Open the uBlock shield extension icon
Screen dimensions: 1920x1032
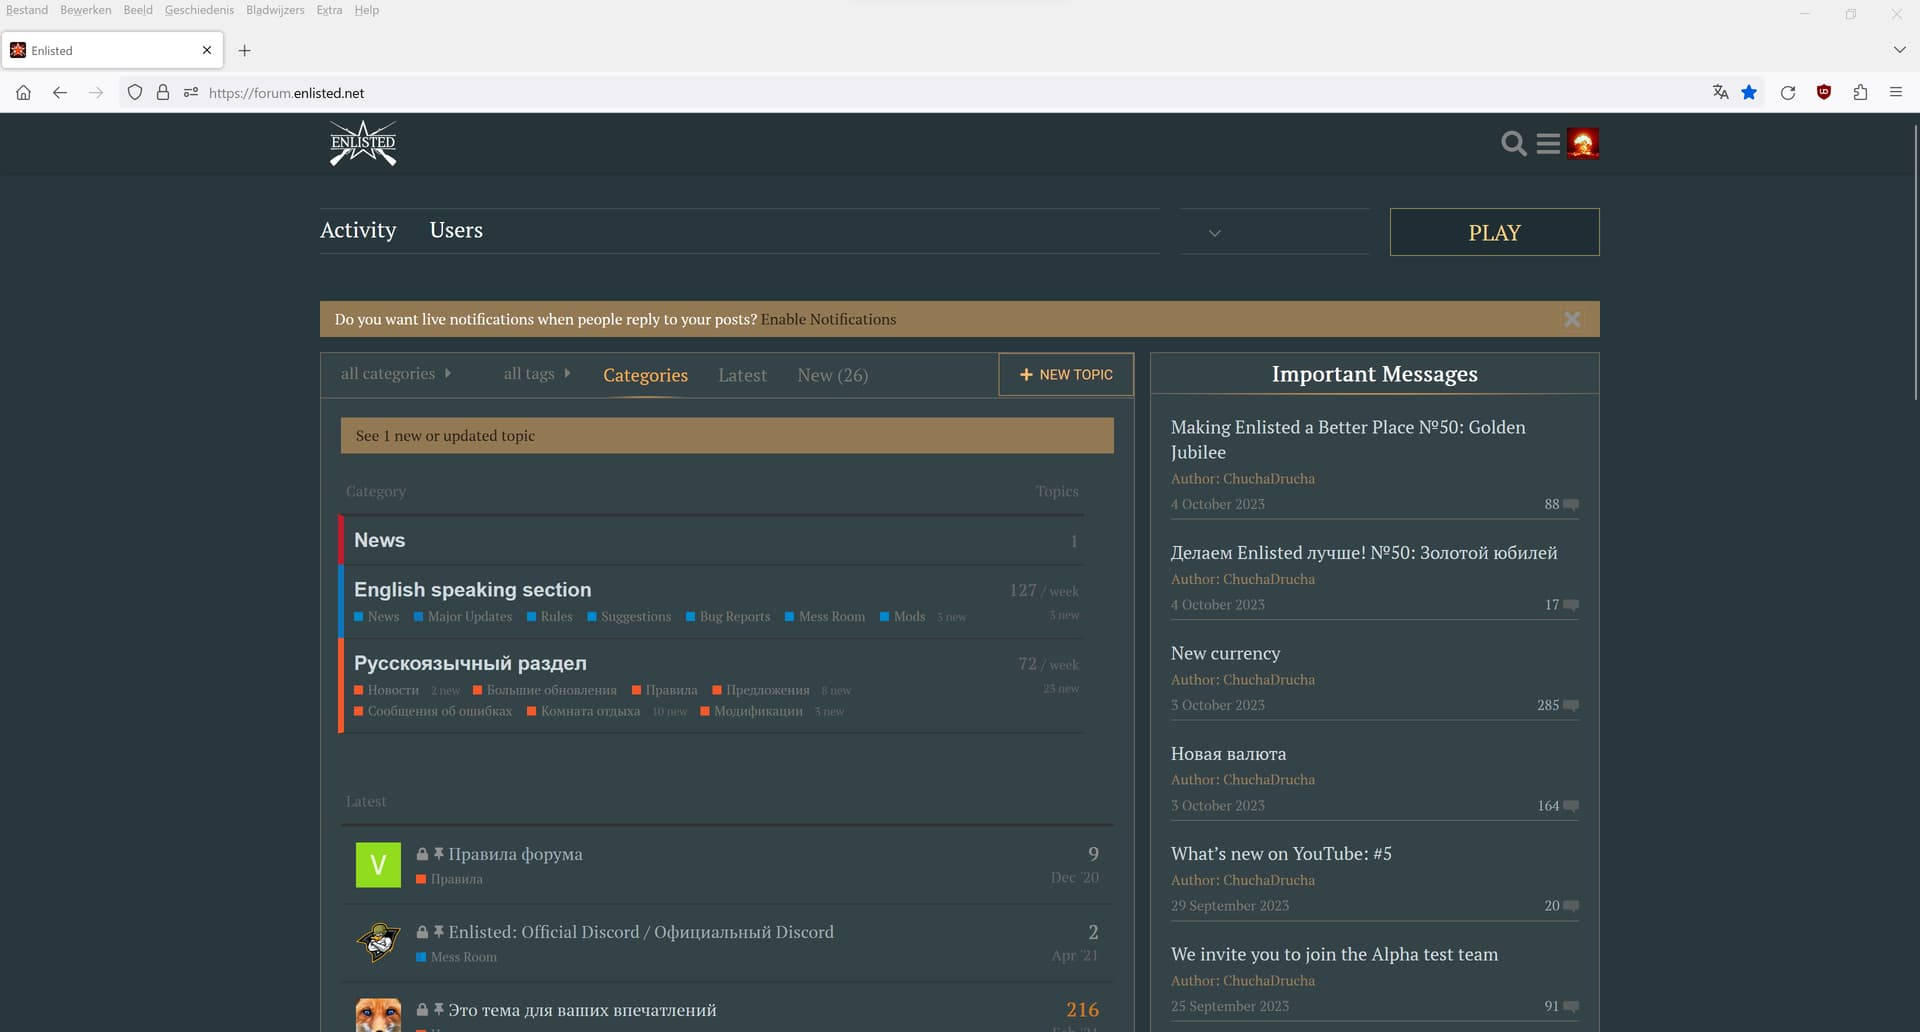(1824, 92)
